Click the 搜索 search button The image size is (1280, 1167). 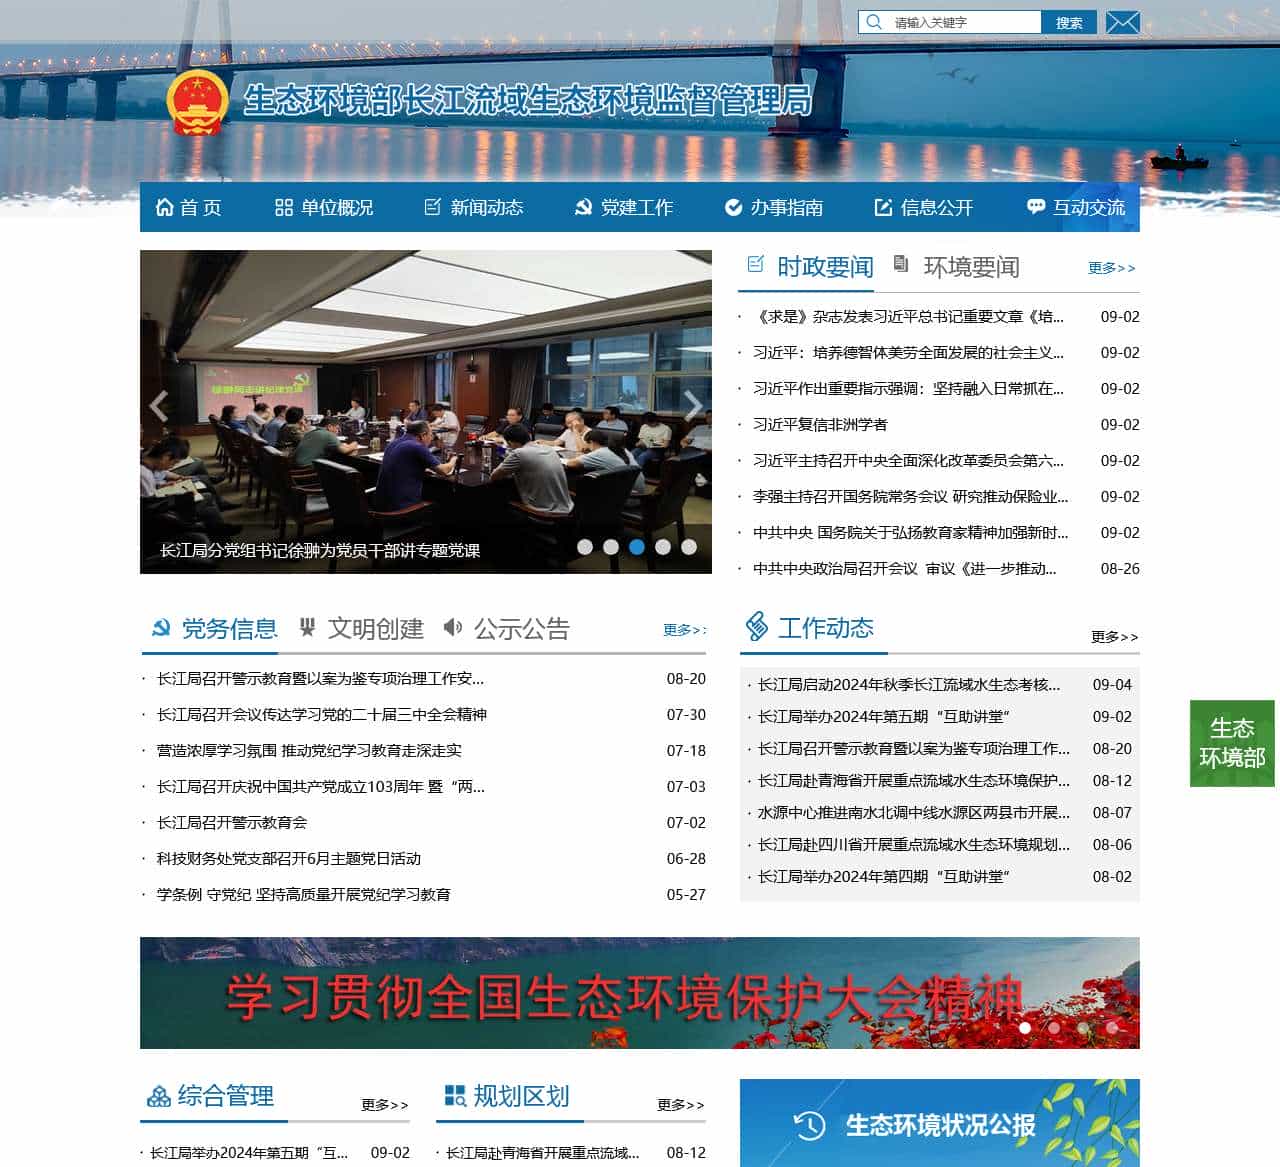click(x=1069, y=21)
